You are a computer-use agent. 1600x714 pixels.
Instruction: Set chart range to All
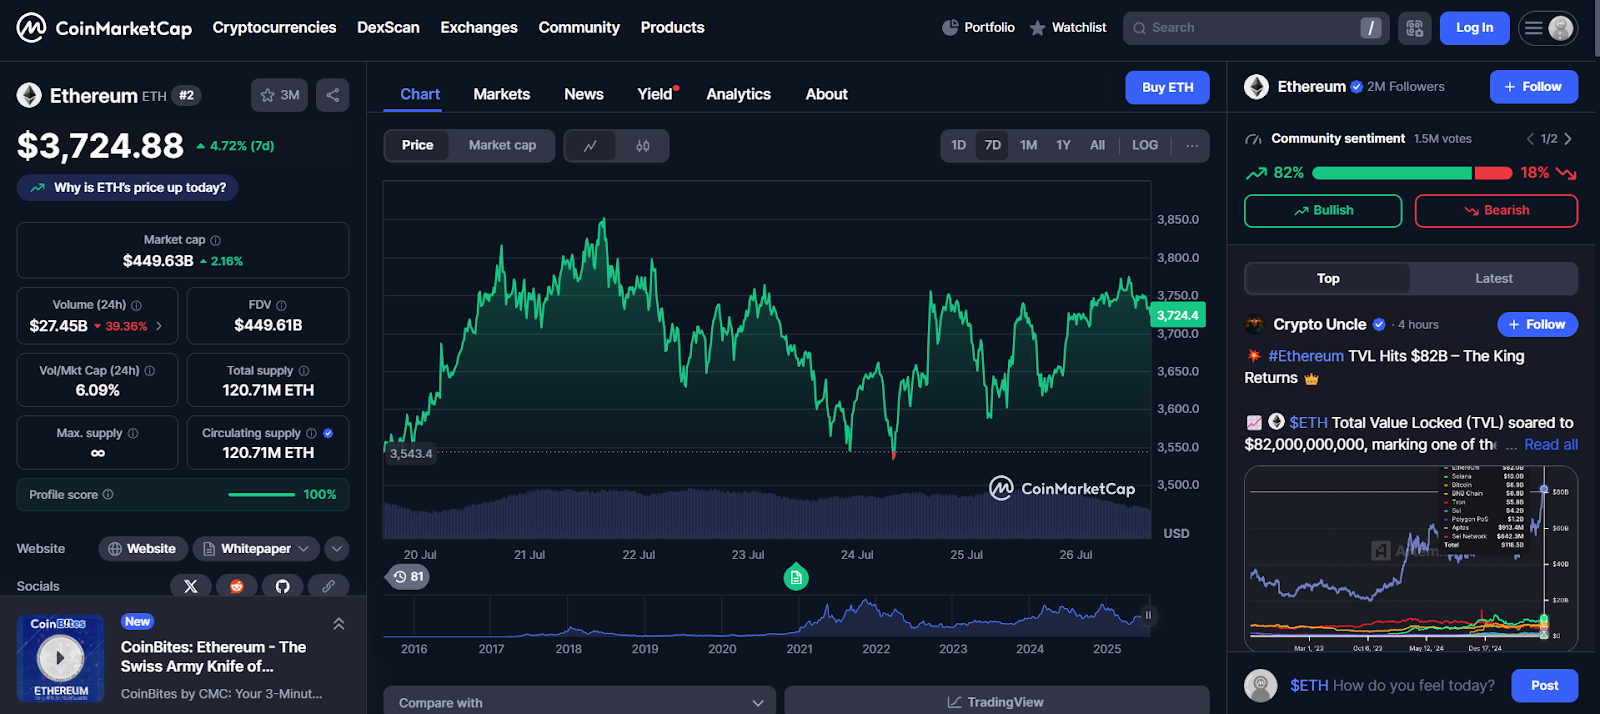(x=1097, y=146)
